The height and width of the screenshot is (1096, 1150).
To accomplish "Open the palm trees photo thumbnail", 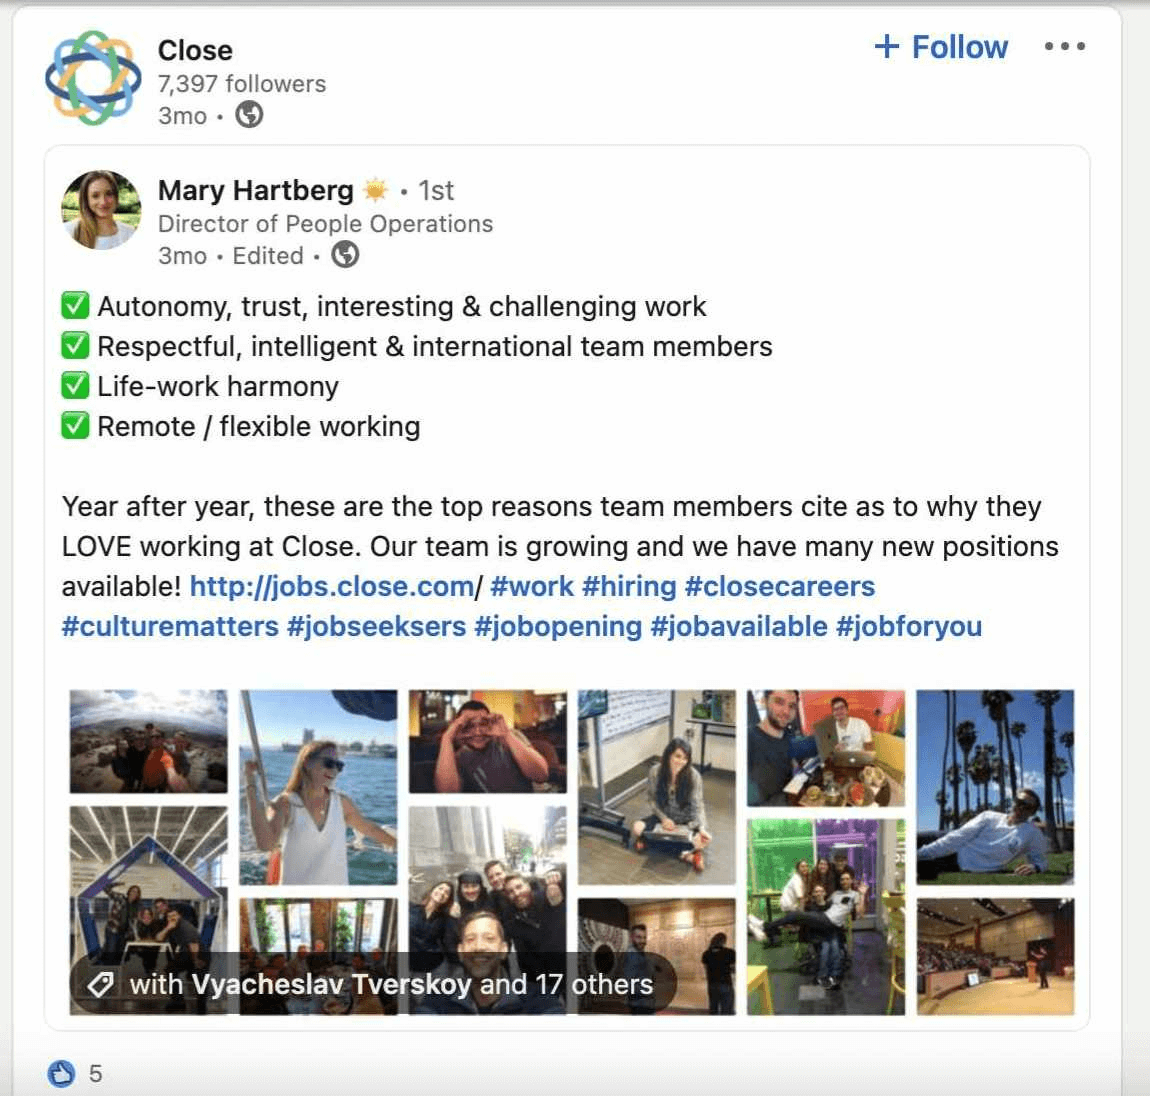I will (997, 785).
